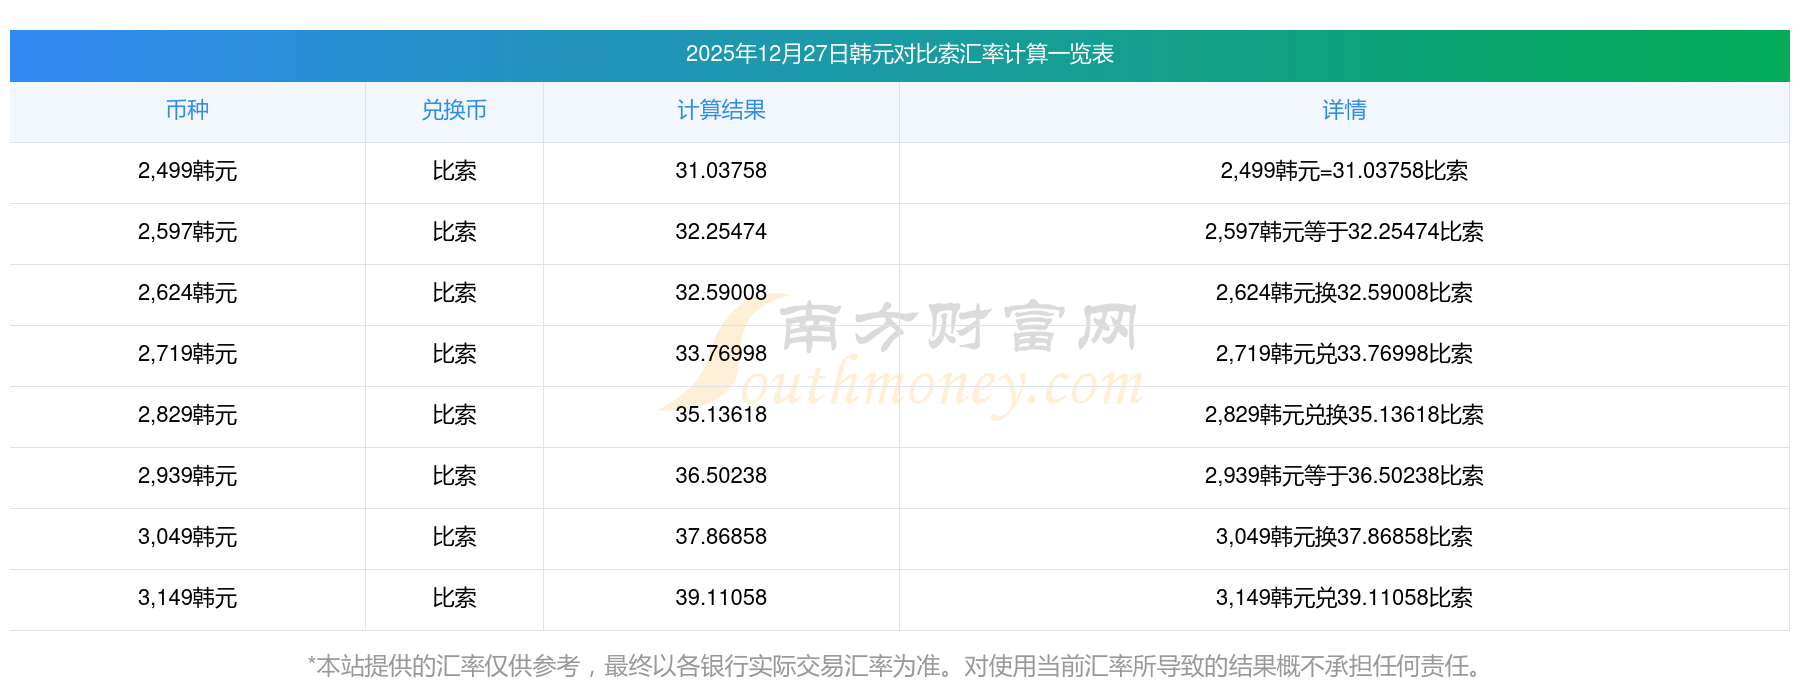Click 比索 in the 2,939韩元 row
The image size is (1800, 697).
click(x=454, y=476)
